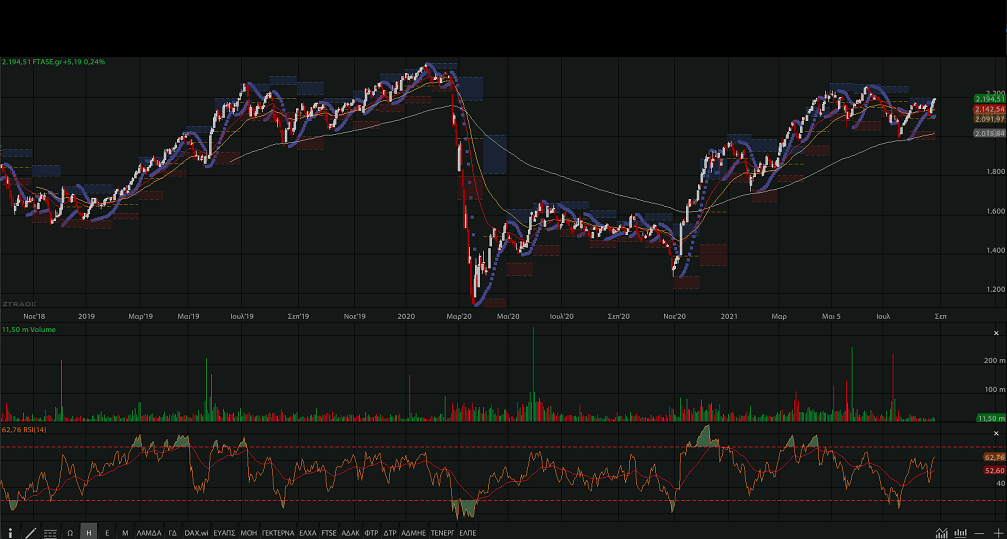The image size is (1007, 539).
Task: Switch to the Ω timeframe
Action: pos(70,533)
